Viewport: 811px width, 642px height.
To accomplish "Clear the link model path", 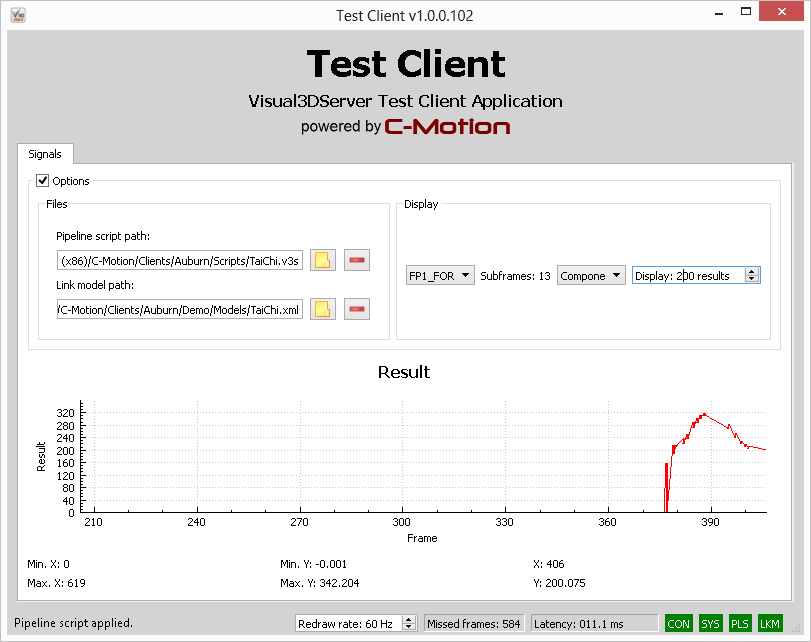I will click(357, 309).
